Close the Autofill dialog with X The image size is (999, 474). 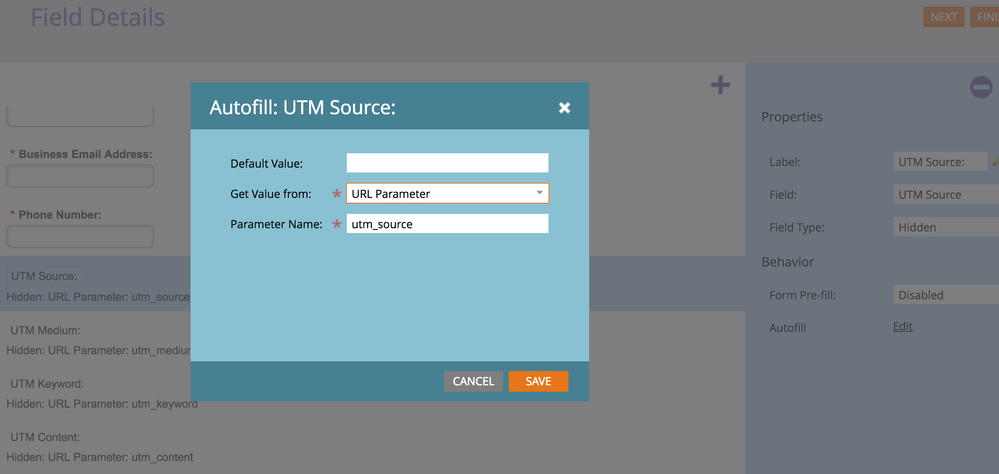[x=564, y=108]
